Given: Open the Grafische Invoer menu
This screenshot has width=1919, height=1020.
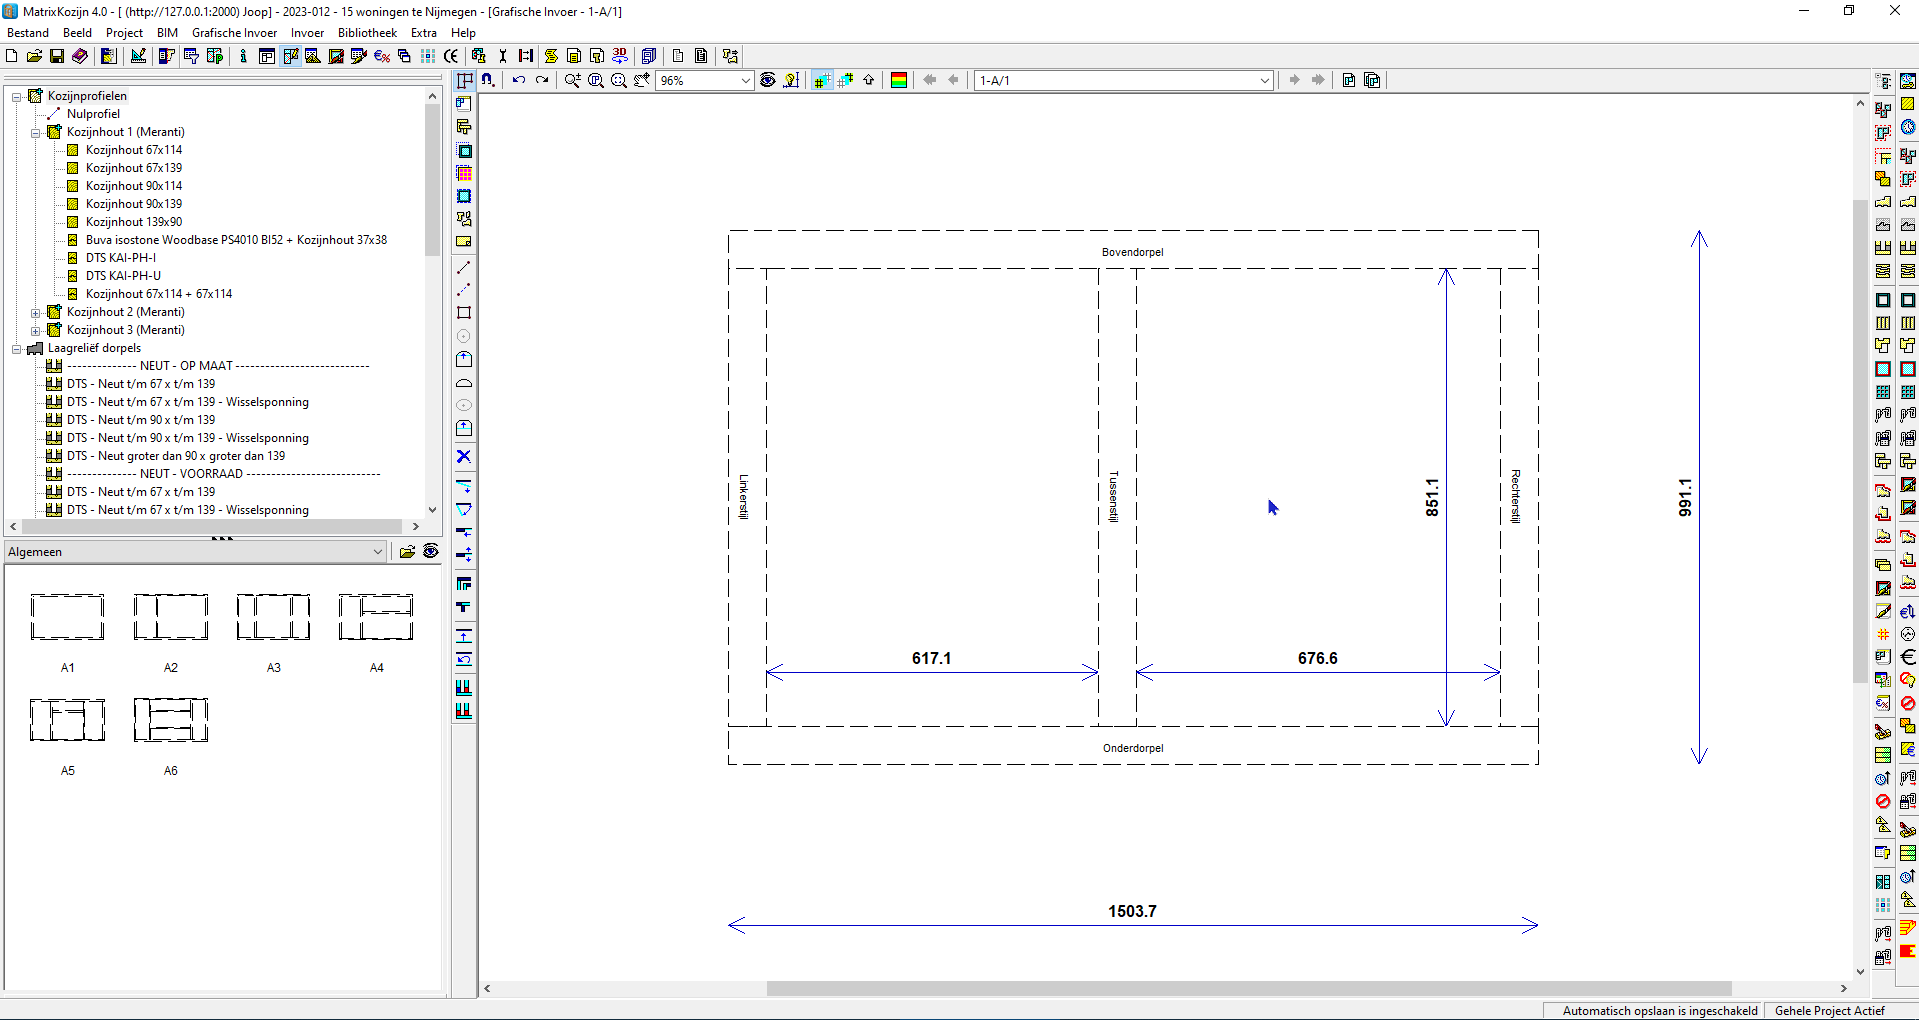Looking at the screenshot, I should [x=234, y=32].
